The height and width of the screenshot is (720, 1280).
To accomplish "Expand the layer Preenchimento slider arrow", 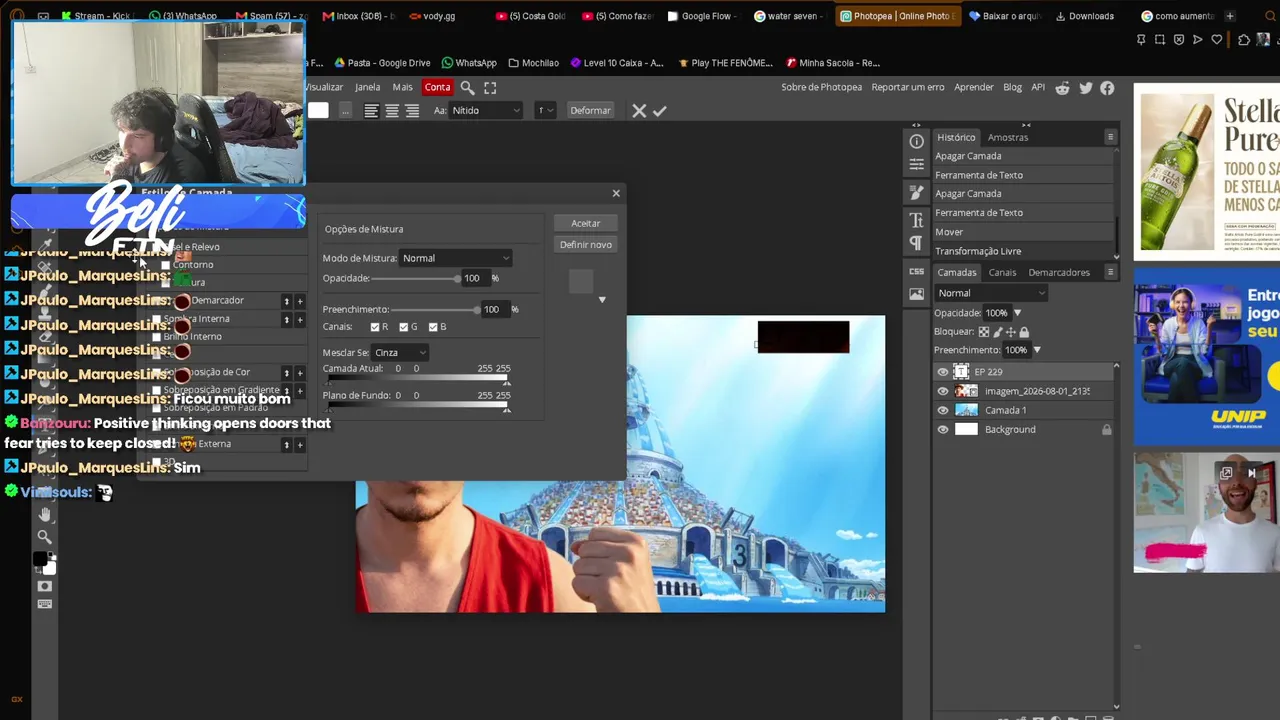I will [x=1036, y=350].
